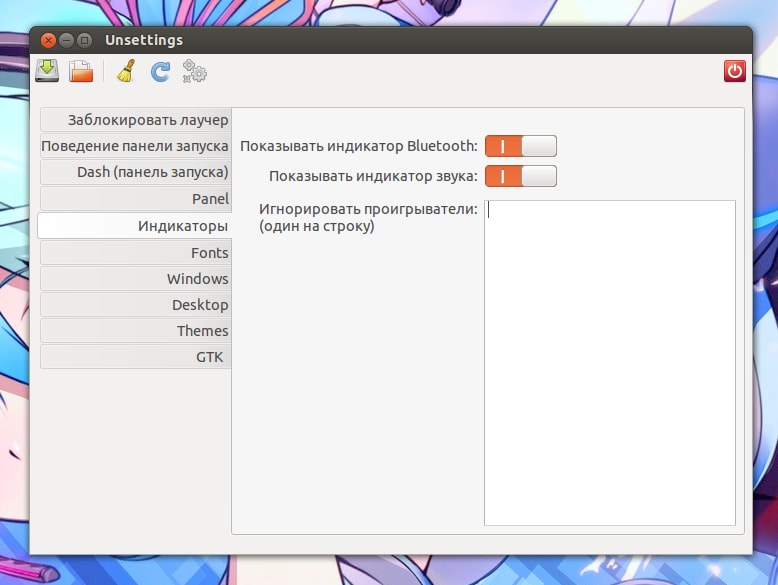Viewport: 778px width, 585px height.
Task: Close the Unsettings window
Action: pos(48,40)
